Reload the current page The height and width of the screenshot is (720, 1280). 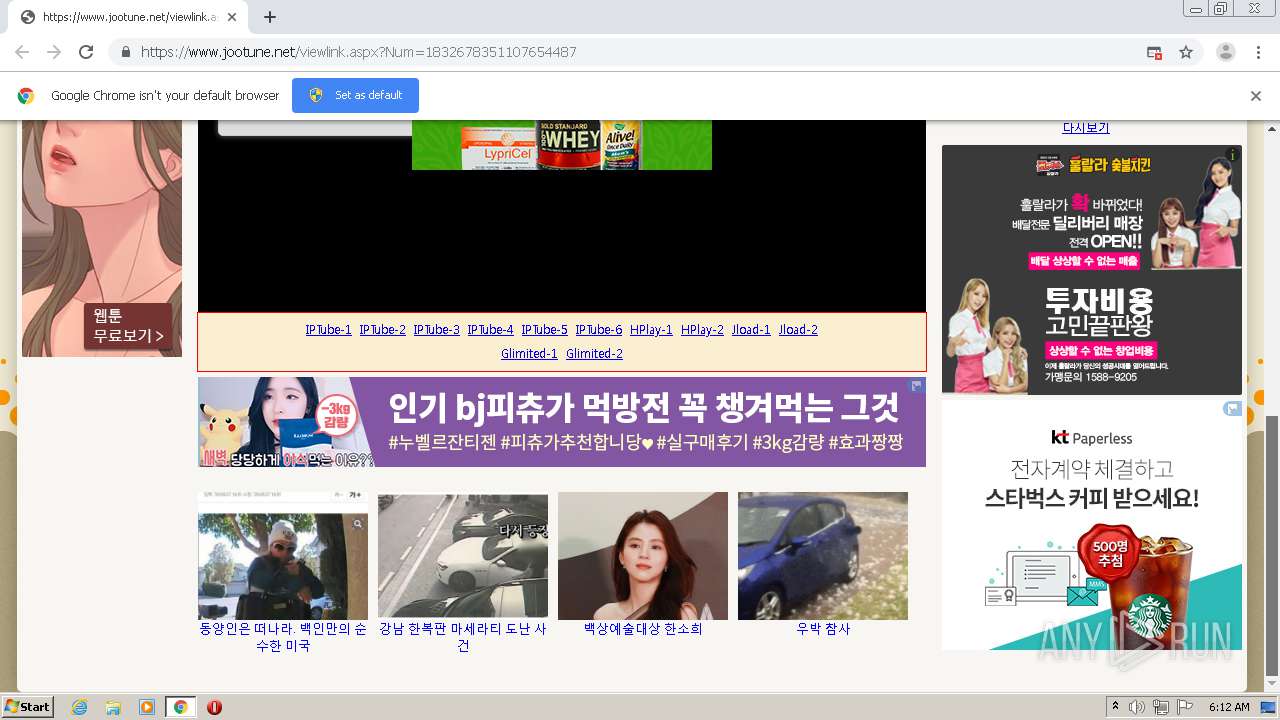86,52
